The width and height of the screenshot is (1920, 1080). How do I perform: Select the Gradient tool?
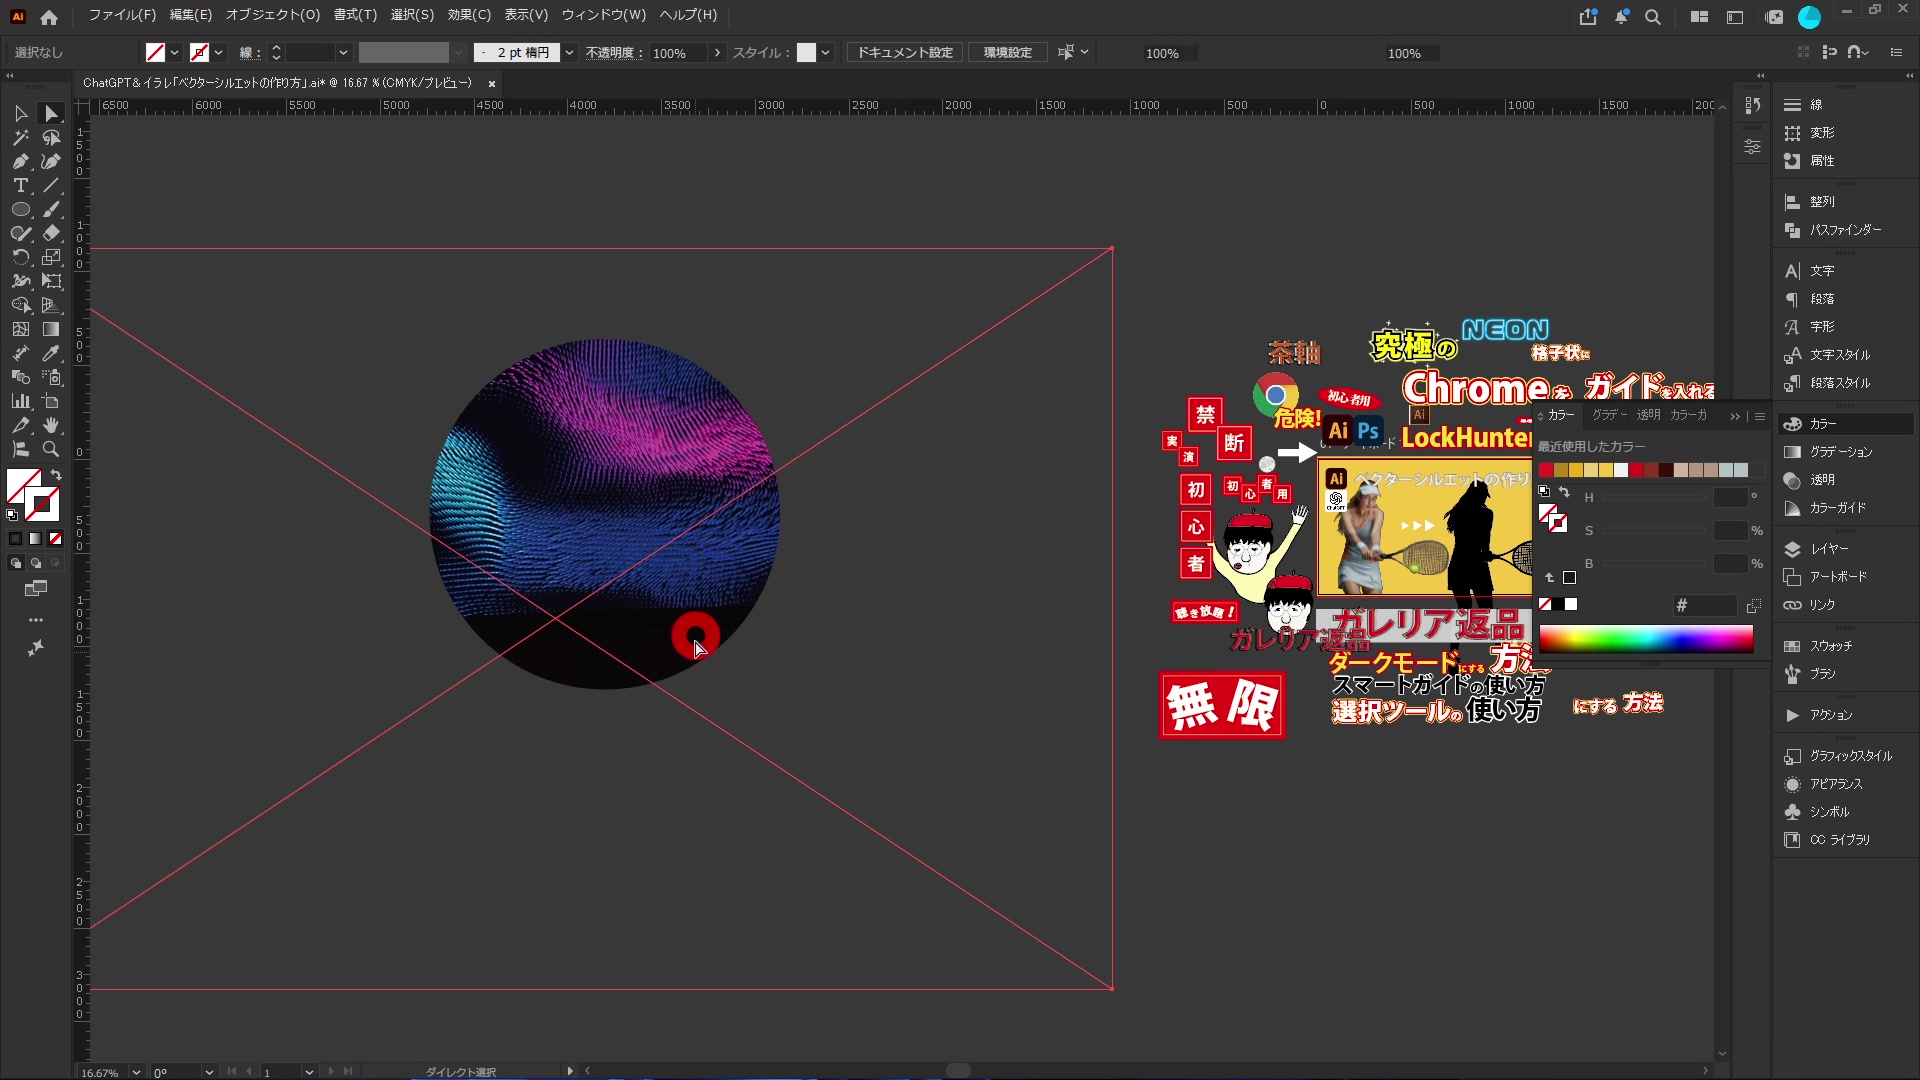pyautogui.click(x=51, y=329)
